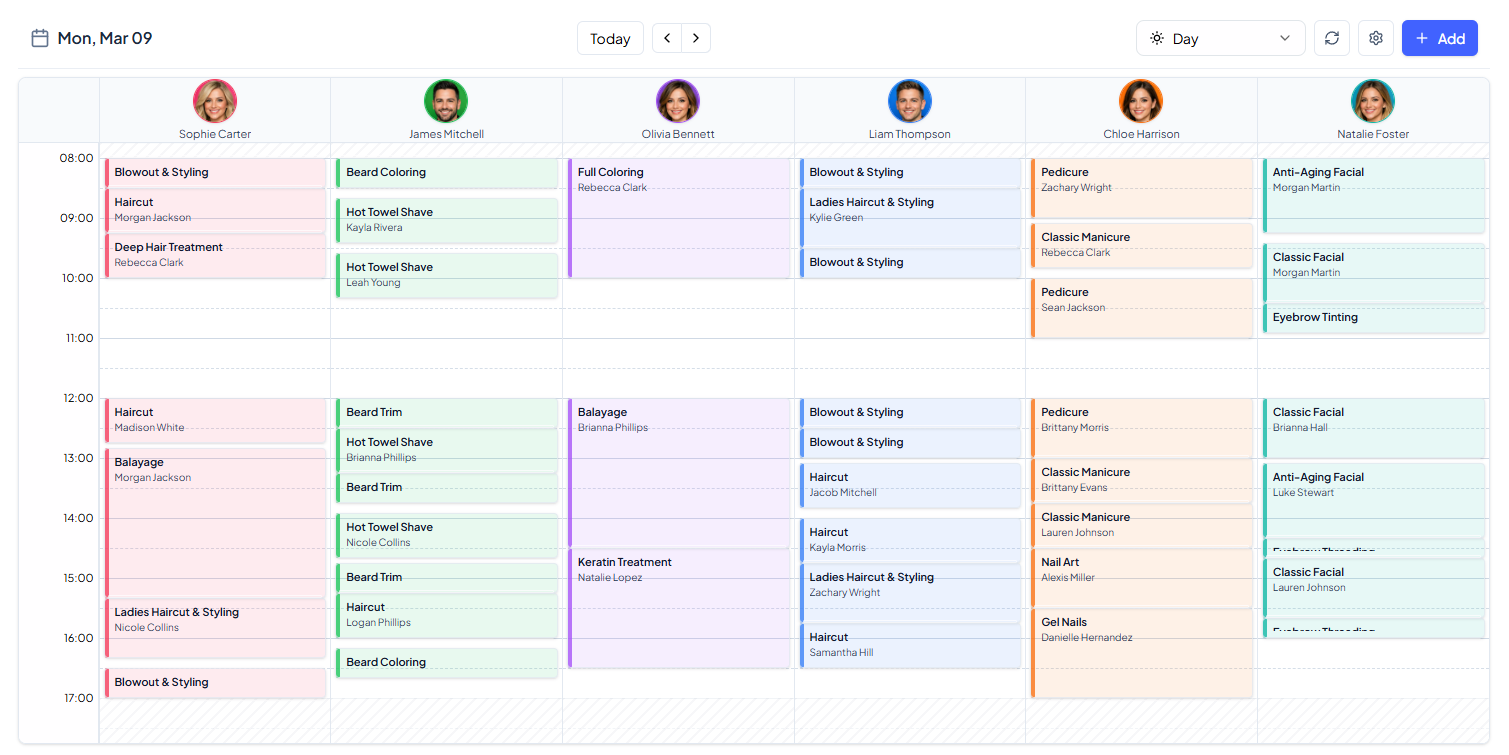Click Sophie Carter's avatar
This screenshot has width=1509, height=755.
pyautogui.click(x=215, y=101)
